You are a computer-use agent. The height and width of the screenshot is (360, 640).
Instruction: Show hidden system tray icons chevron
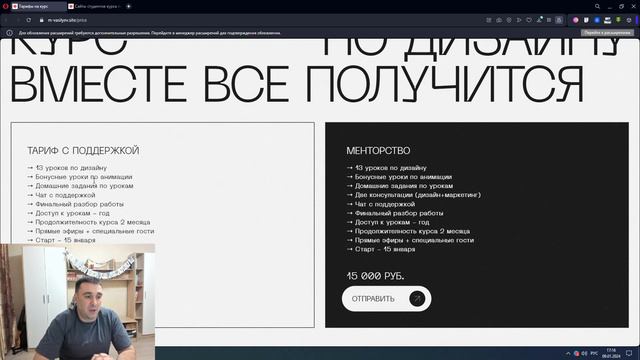[x=568, y=353]
